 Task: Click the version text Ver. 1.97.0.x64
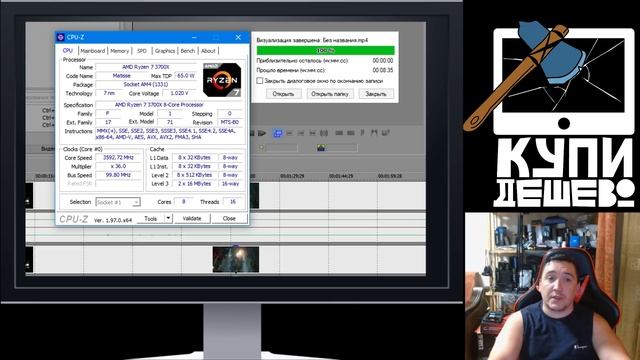click(113, 220)
